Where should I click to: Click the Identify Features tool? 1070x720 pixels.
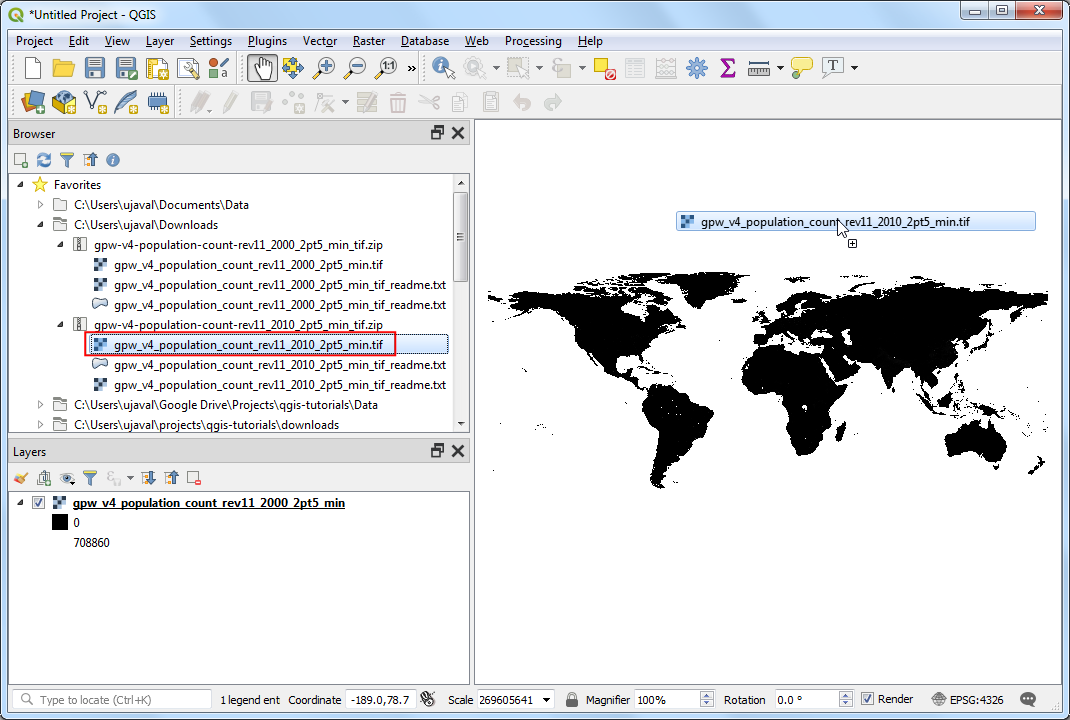click(443, 68)
